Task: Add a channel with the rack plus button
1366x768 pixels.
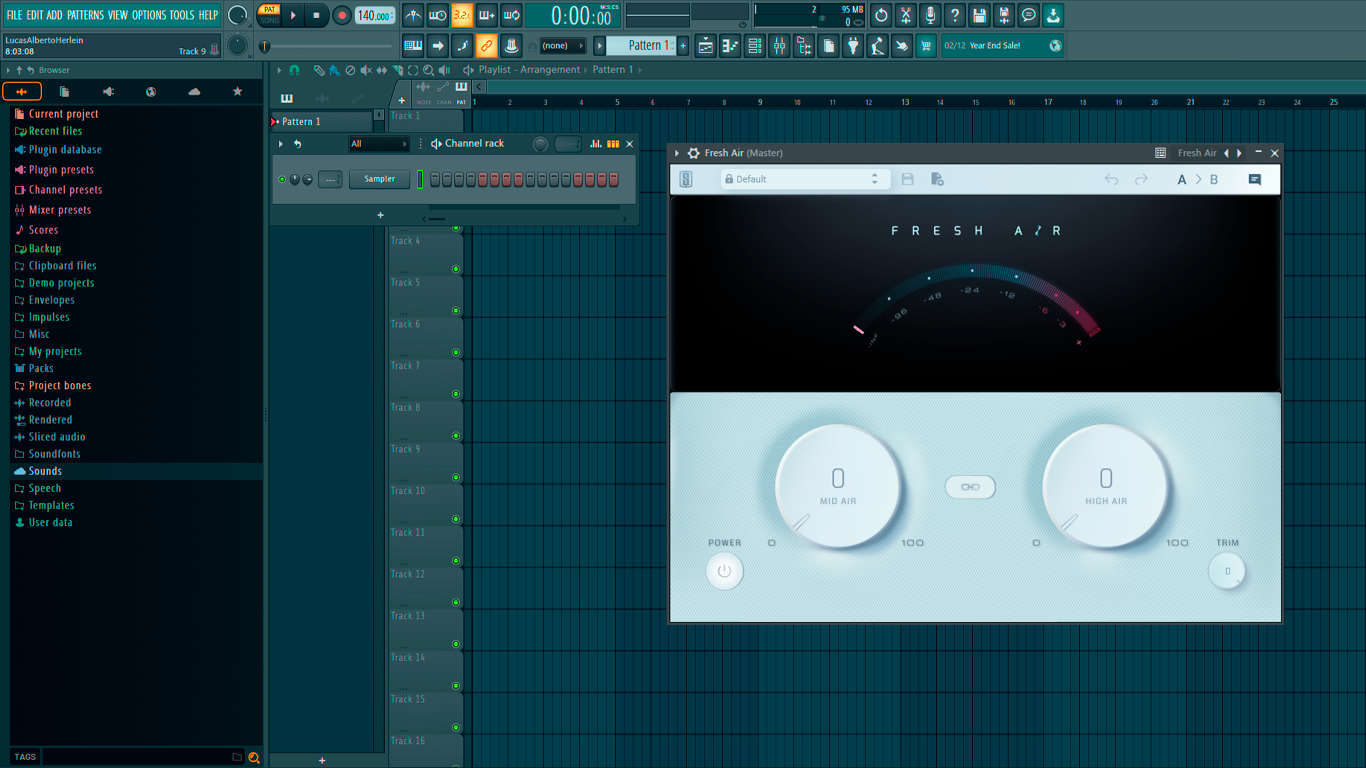Action: click(380, 215)
